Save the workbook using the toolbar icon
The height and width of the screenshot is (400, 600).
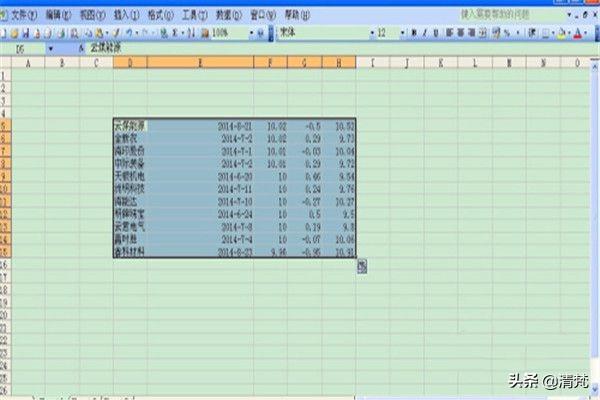(26, 33)
